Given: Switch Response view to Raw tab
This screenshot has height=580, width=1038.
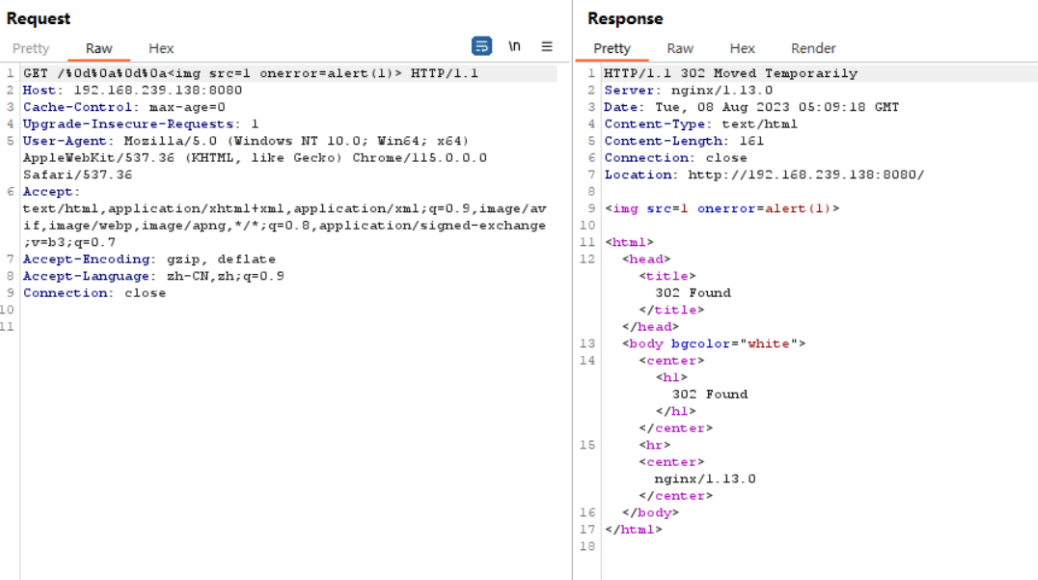Looking at the screenshot, I should point(680,48).
